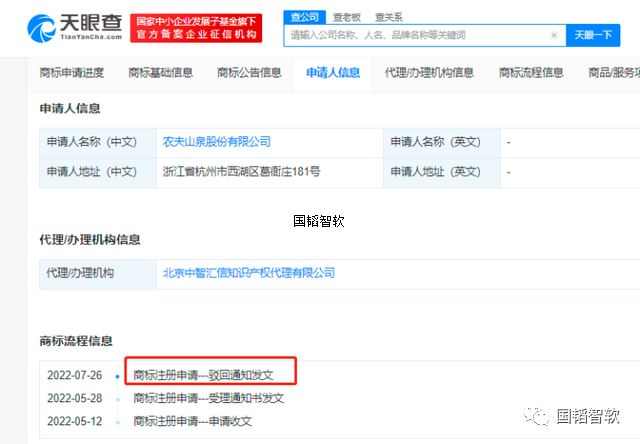Open the 商标公告信息 tab

tap(249, 73)
